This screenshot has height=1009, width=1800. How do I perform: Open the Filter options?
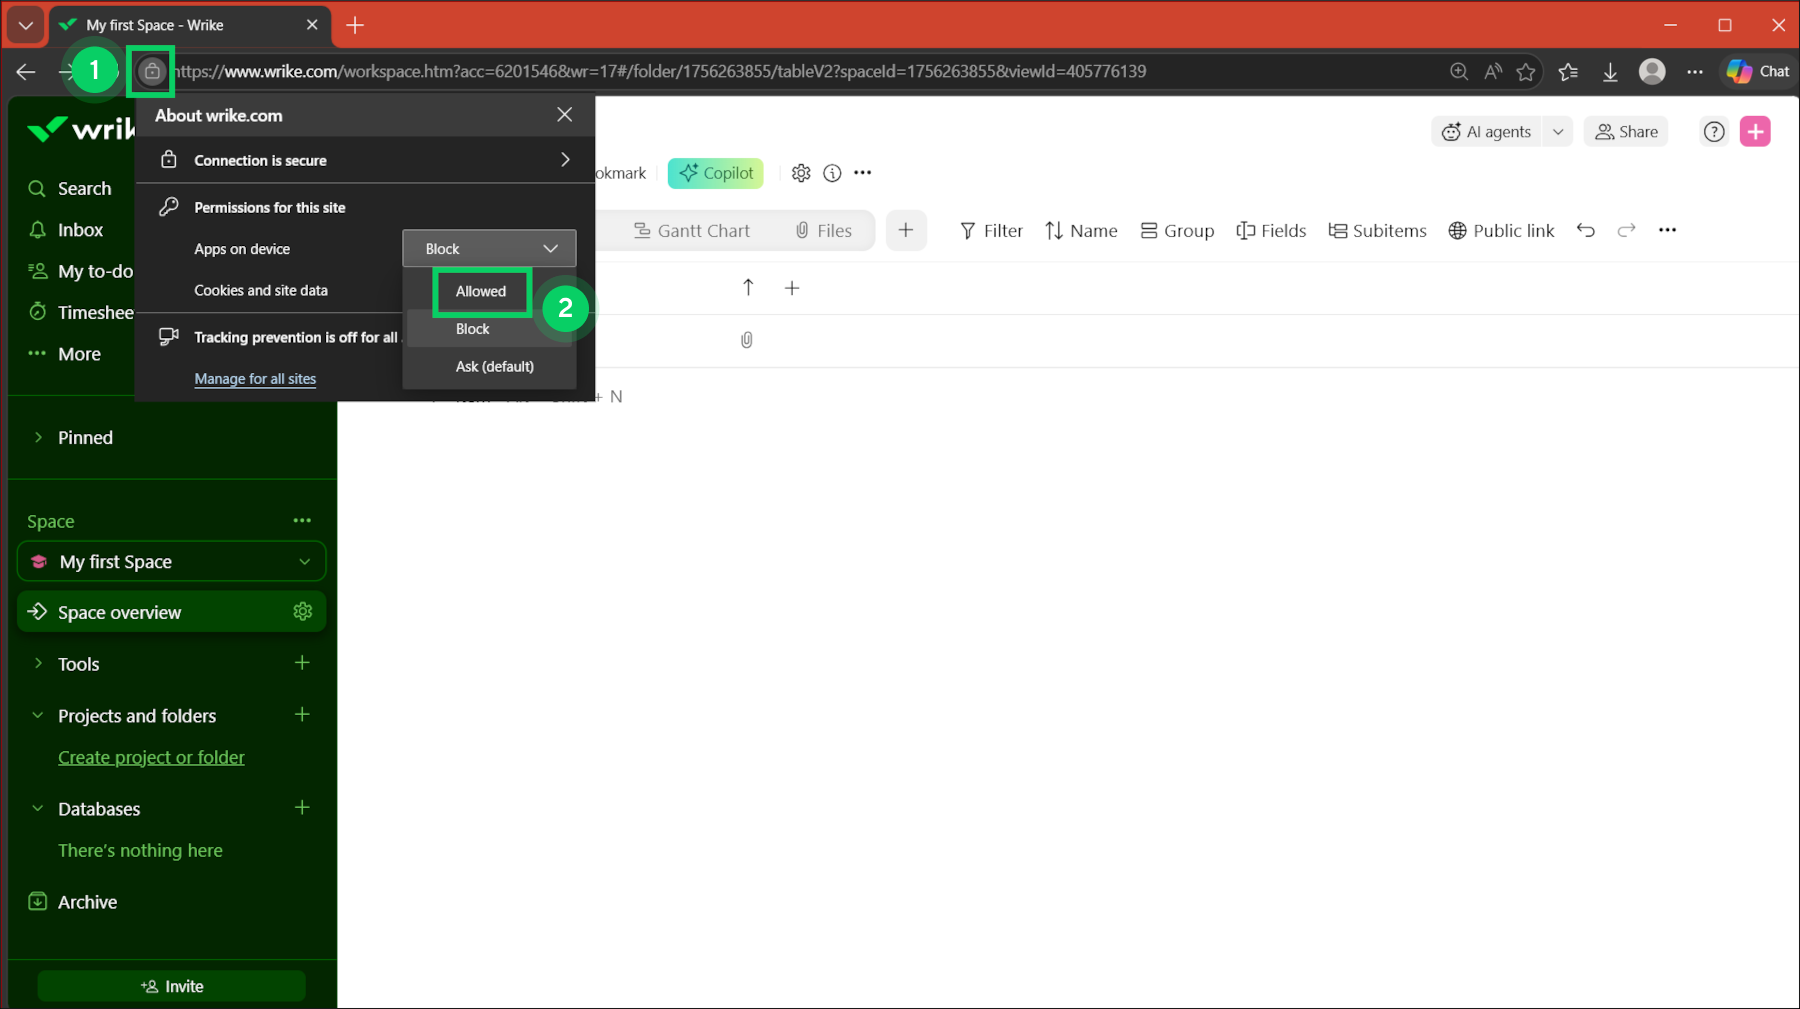(x=991, y=231)
